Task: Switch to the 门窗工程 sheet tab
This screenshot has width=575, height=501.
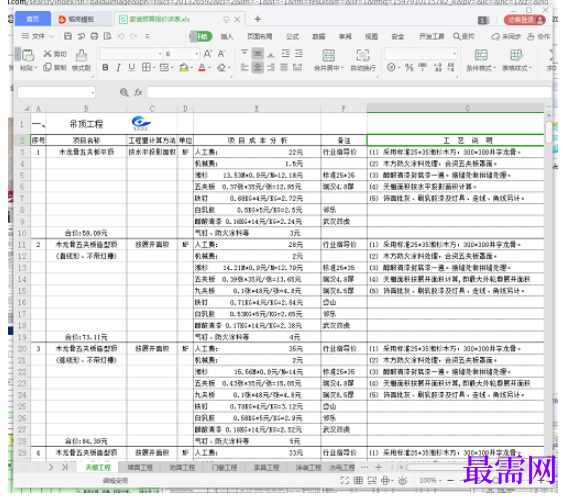Action: (x=224, y=468)
